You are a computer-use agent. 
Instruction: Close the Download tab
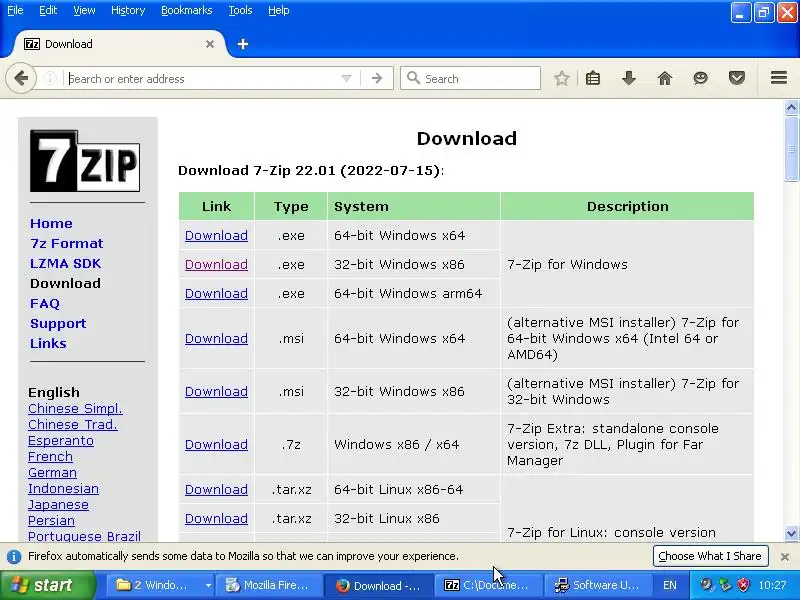click(210, 44)
